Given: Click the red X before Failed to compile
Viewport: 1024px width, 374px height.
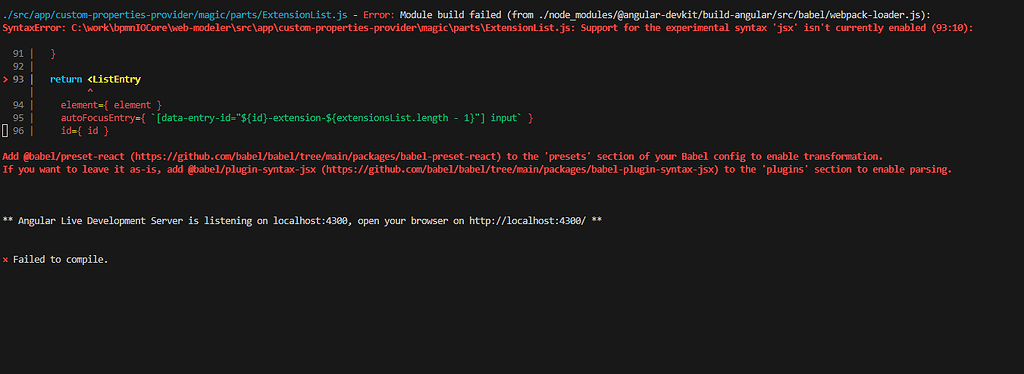Looking at the screenshot, I should tap(5, 260).
